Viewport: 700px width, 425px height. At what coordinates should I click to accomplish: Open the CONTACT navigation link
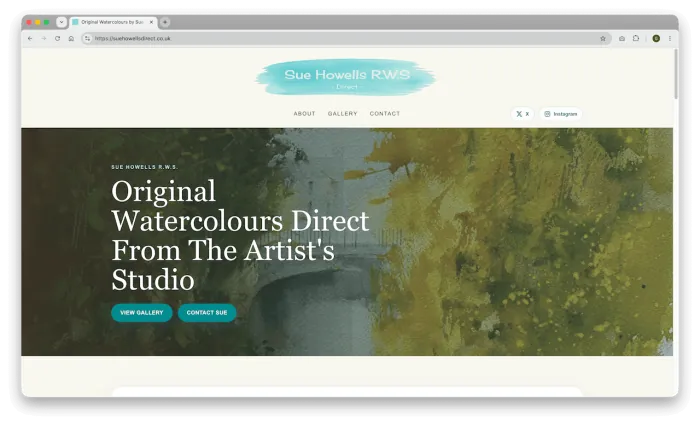385,114
